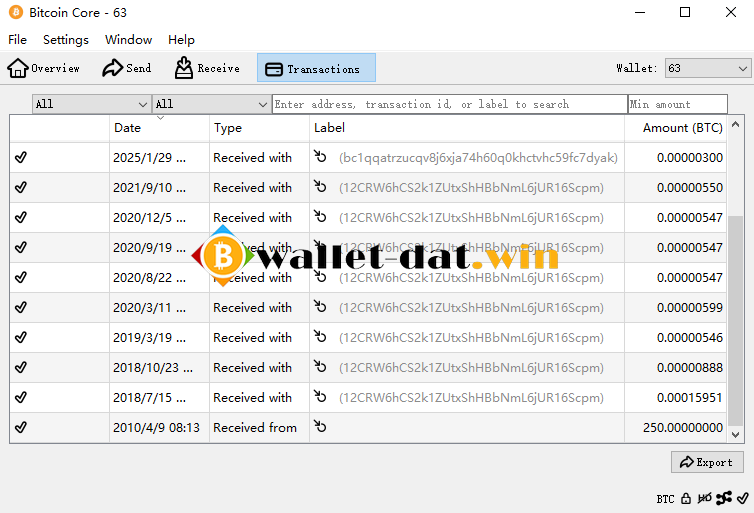754x513 pixels.
Task: Select the 'Received from' type cell
Action: click(x=259, y=427)
